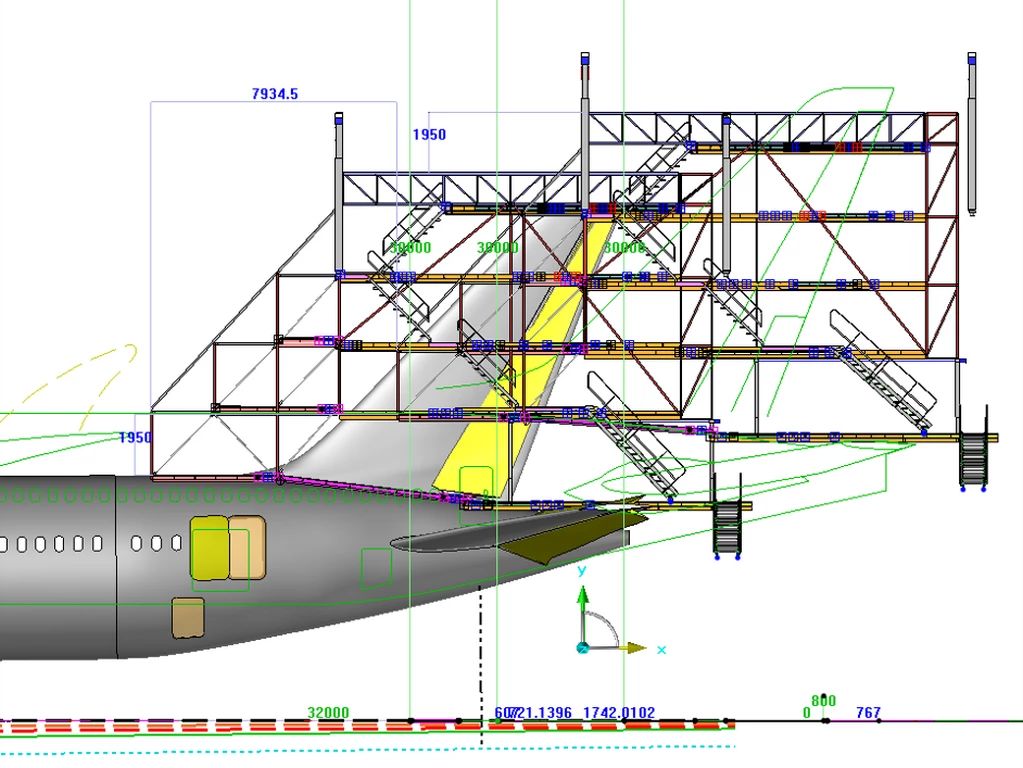Screen dimensions: 1023x768
Task: Select the yellow aircraft passenger door
Action: [209, 547]
